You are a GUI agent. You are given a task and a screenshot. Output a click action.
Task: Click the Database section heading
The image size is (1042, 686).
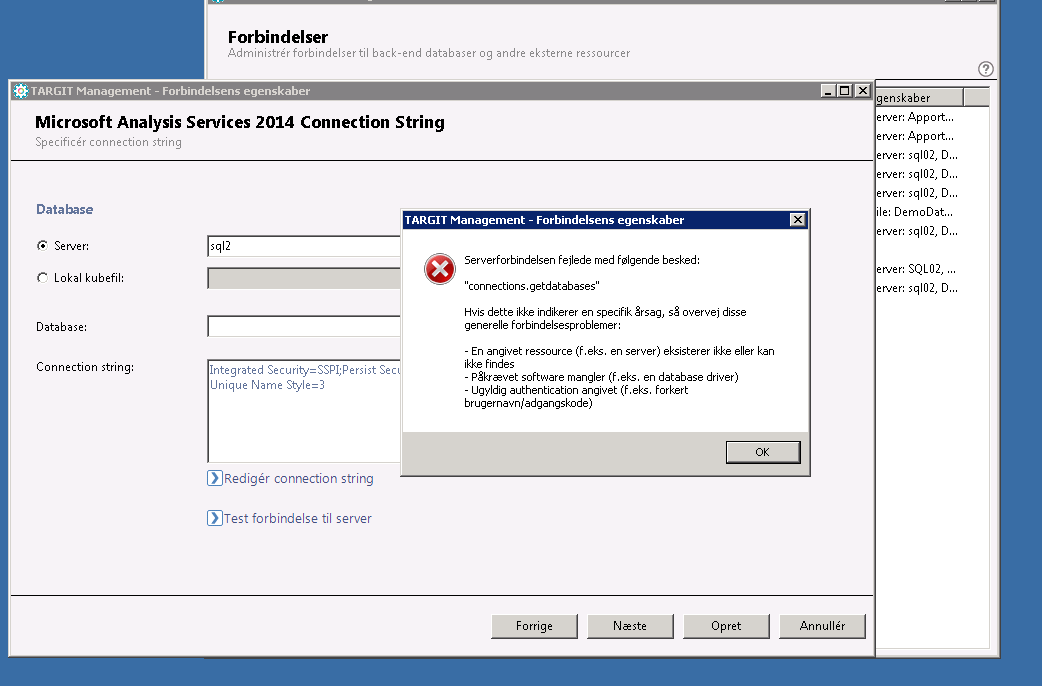coord(64,209)
